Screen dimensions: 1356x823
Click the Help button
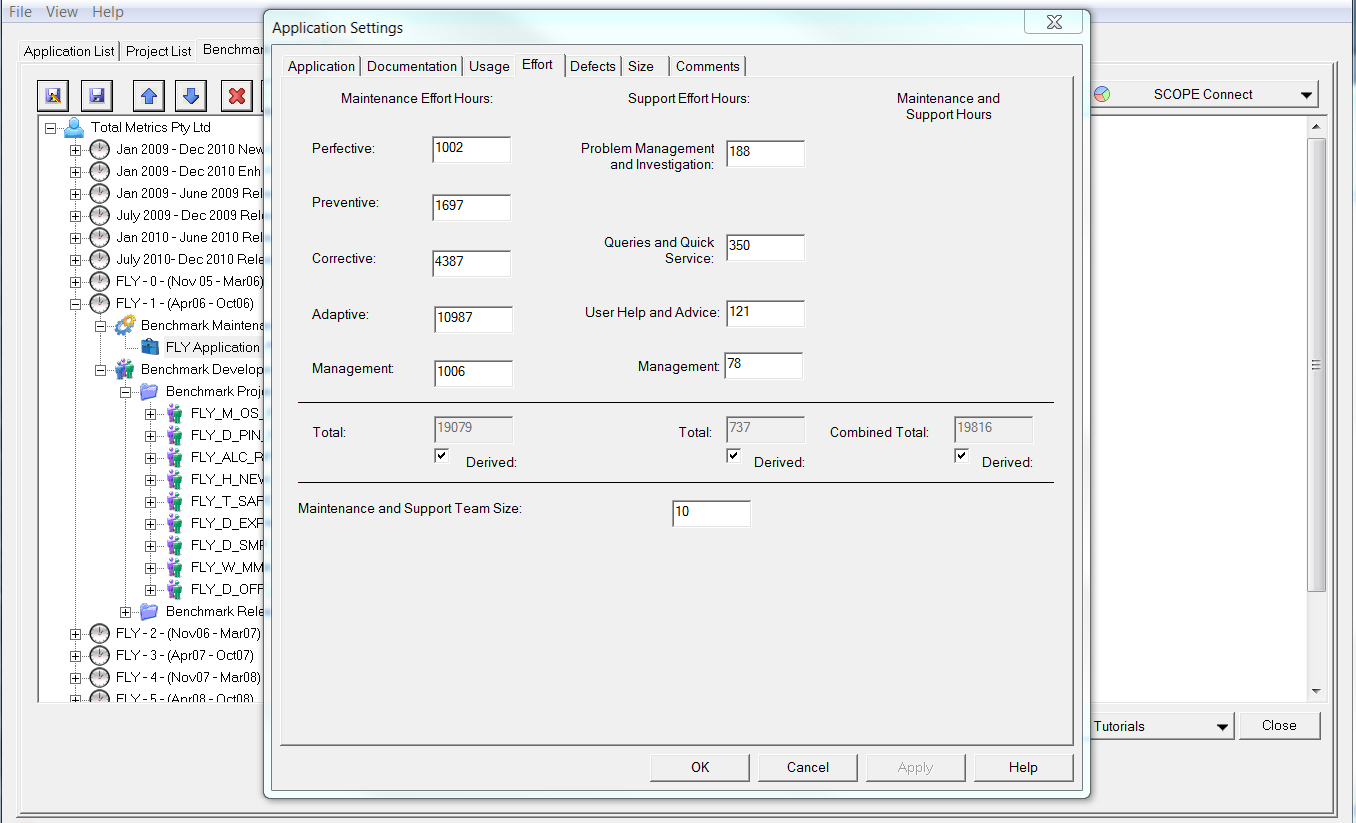point(1023,767)
